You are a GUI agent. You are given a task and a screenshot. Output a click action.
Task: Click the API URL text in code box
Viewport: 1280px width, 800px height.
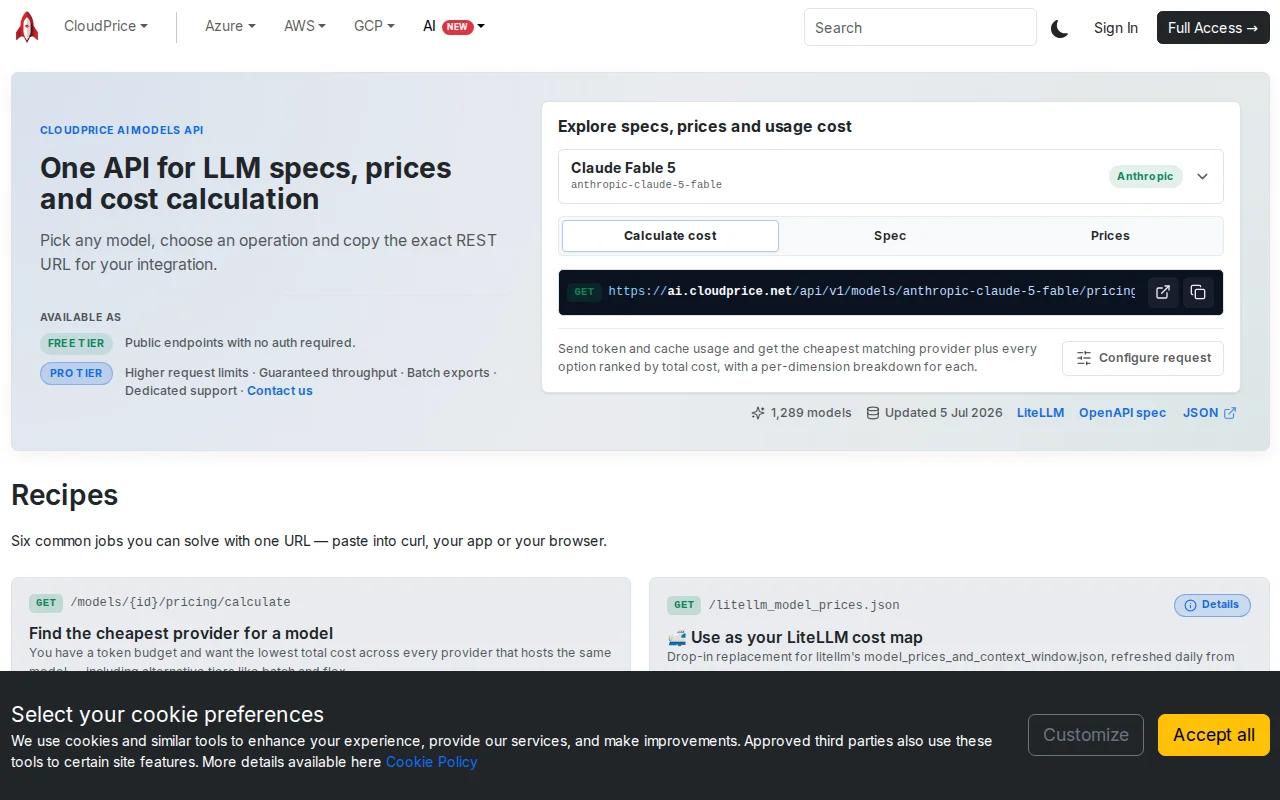(x=872, y=292)
